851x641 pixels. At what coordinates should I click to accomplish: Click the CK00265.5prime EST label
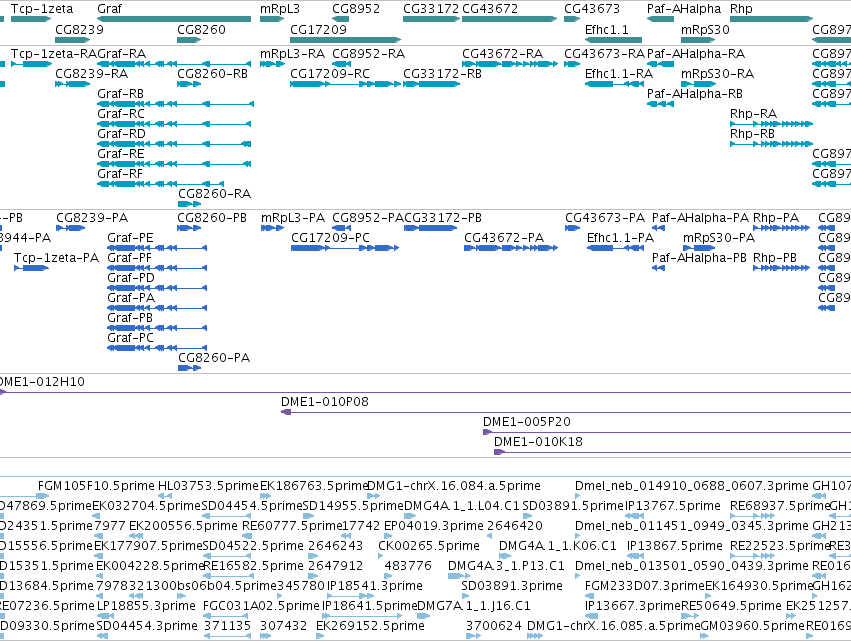pyautogui.click(x=429, y=545)
